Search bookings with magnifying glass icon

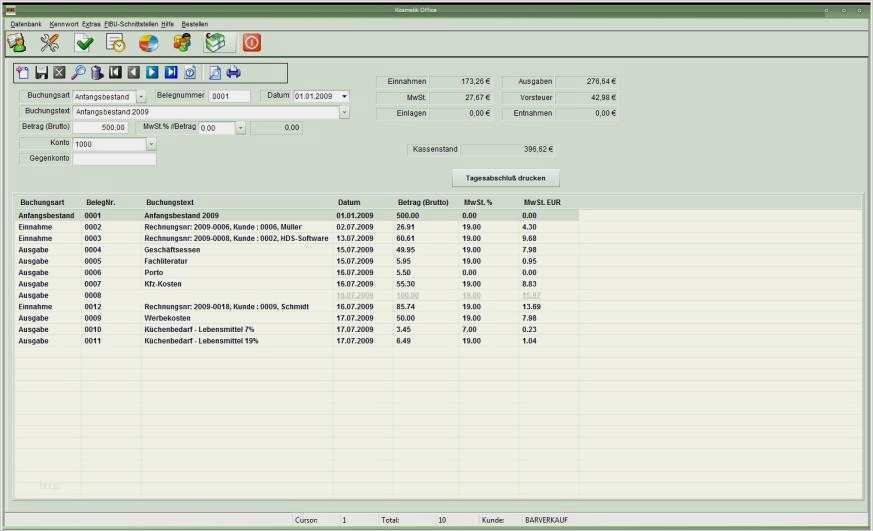(78, 73)
